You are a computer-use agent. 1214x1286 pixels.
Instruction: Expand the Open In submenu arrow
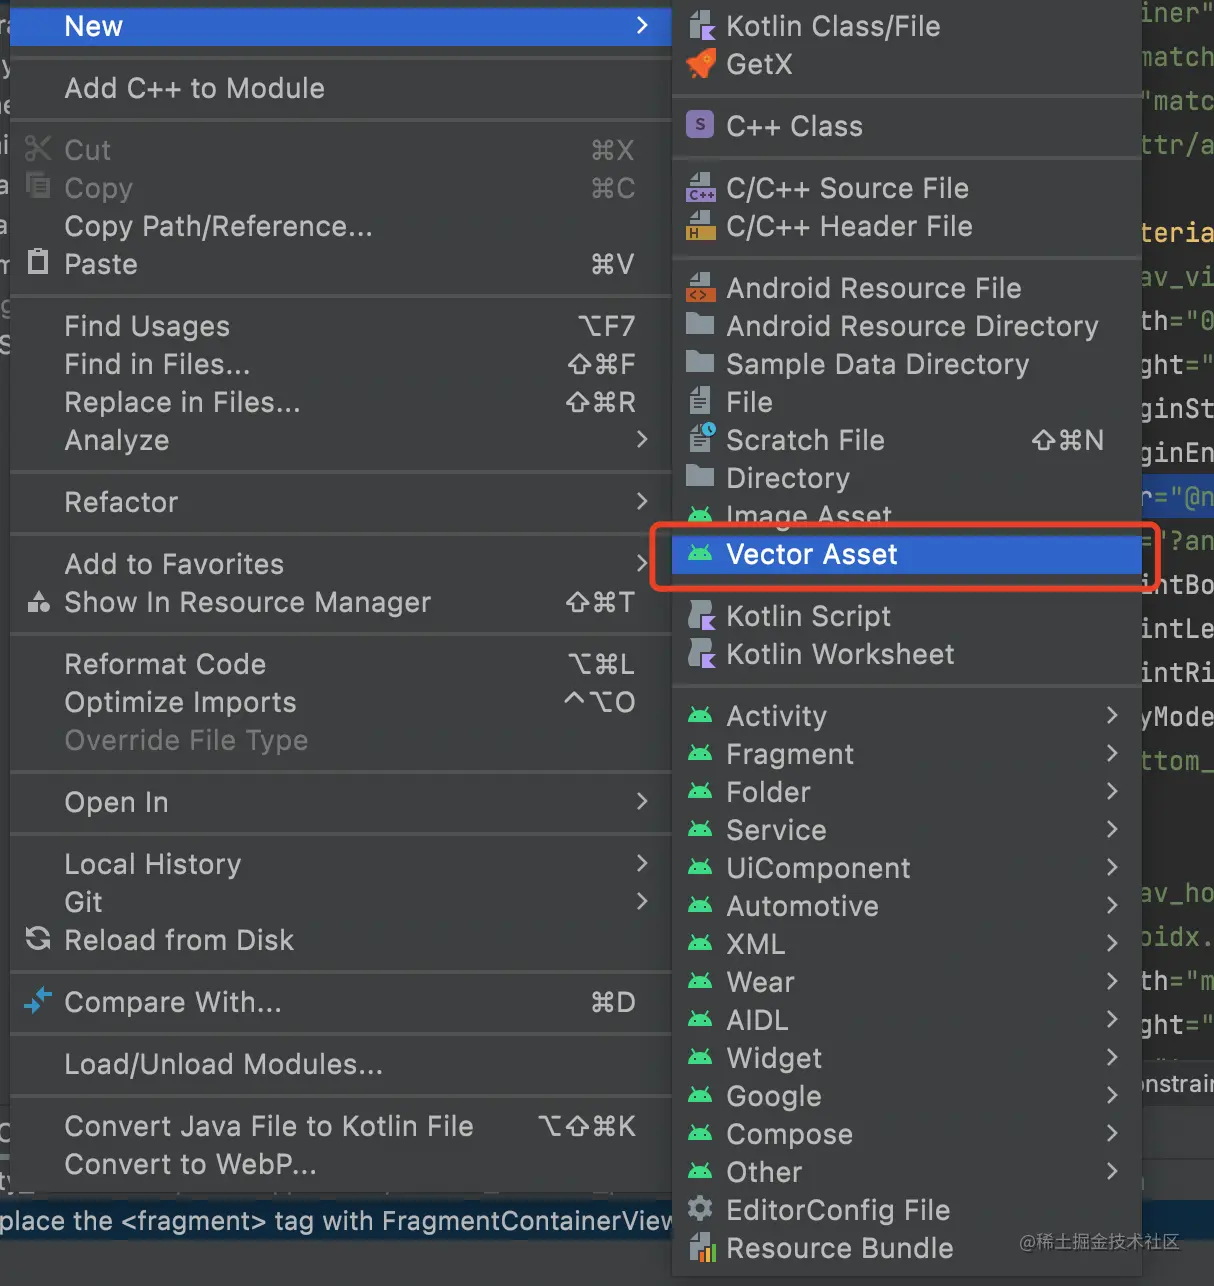pos(642,801)
